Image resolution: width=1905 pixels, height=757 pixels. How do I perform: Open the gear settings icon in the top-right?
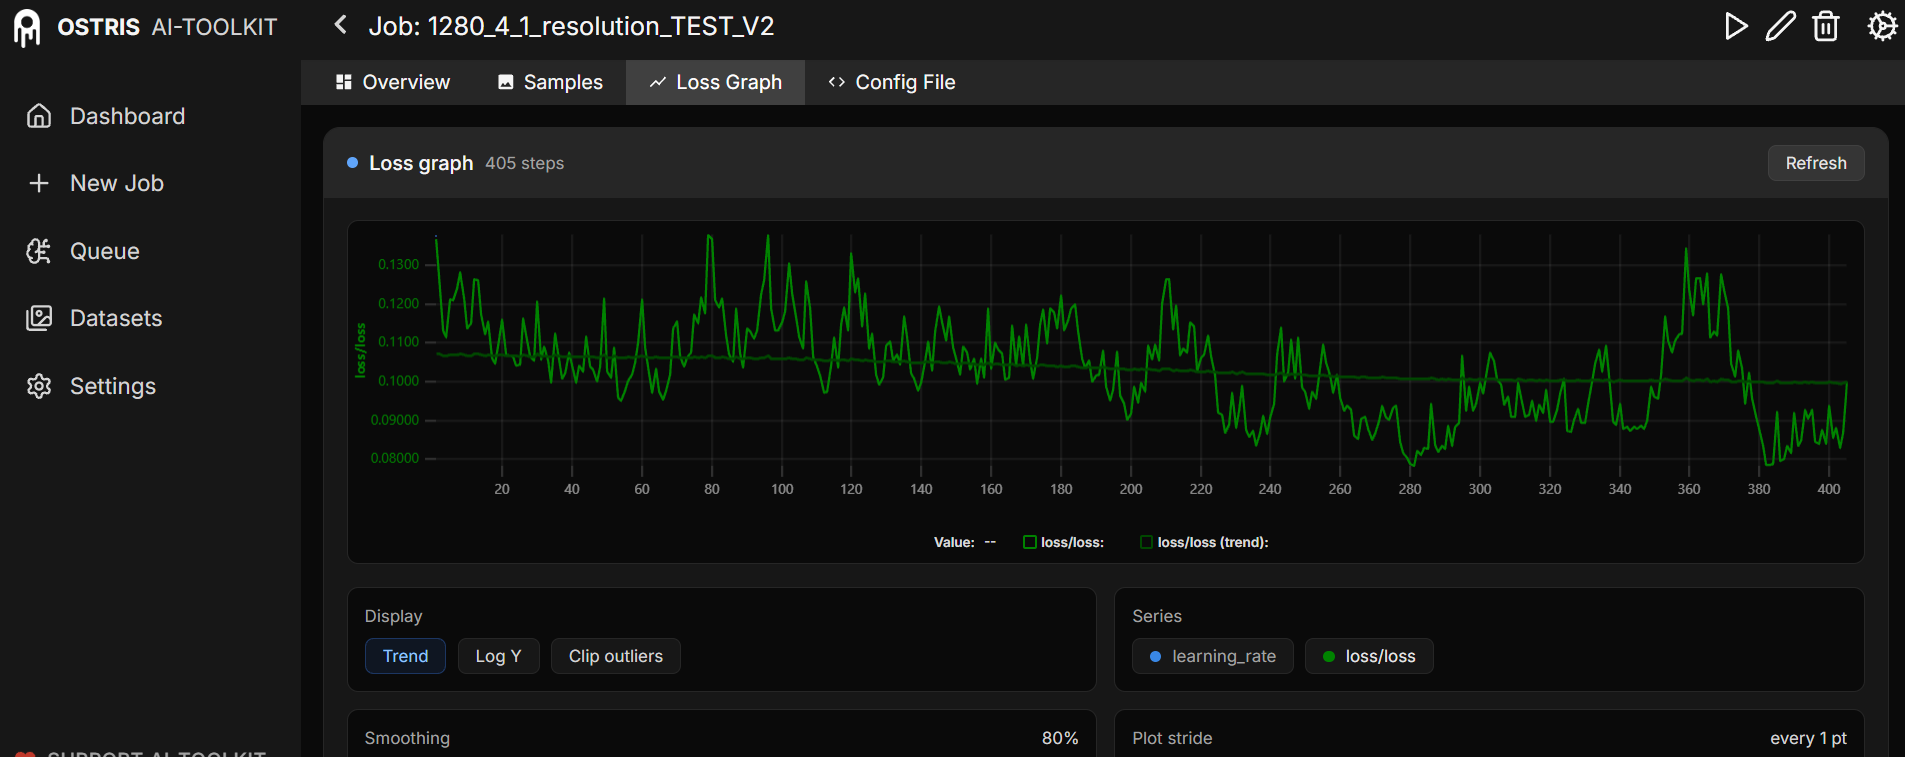[1882, 26]
